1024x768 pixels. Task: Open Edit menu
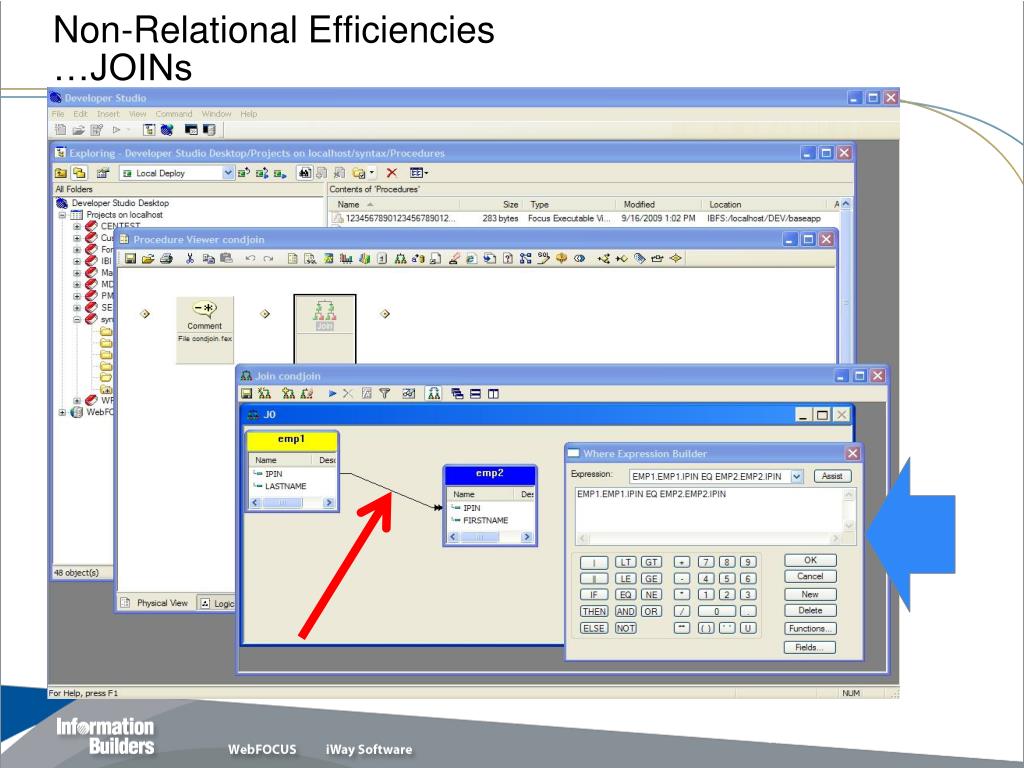[80, 114]
